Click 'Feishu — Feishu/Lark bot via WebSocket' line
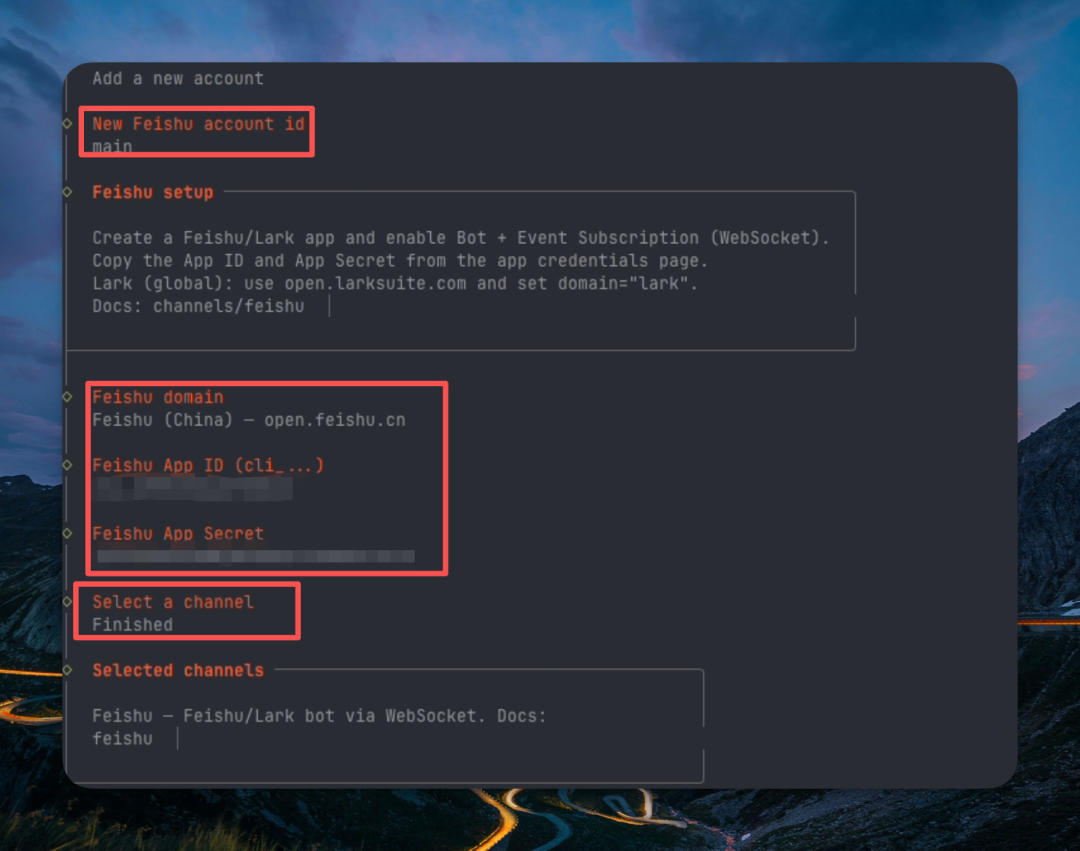The height and width of the screenshot is (851, 1080). [x=319, y=716]
